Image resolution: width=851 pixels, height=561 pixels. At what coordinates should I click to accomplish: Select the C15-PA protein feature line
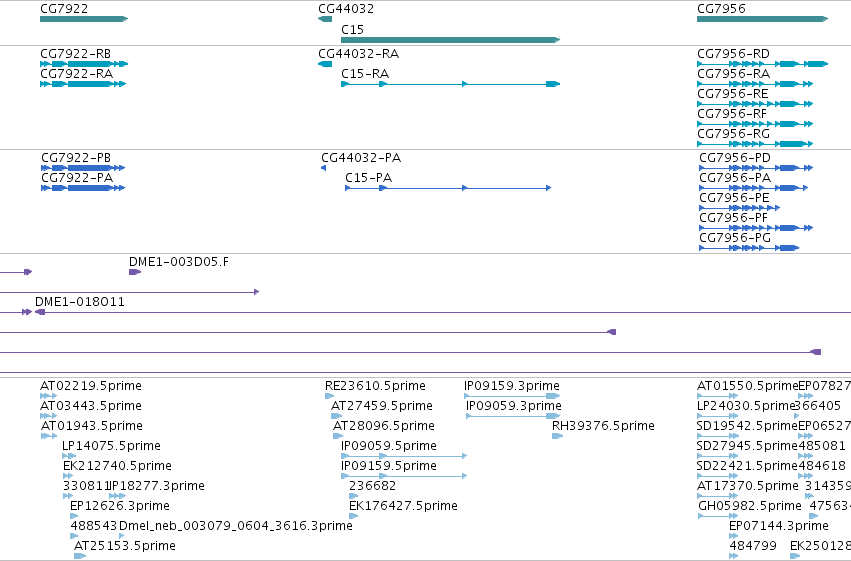coord(448,188)
